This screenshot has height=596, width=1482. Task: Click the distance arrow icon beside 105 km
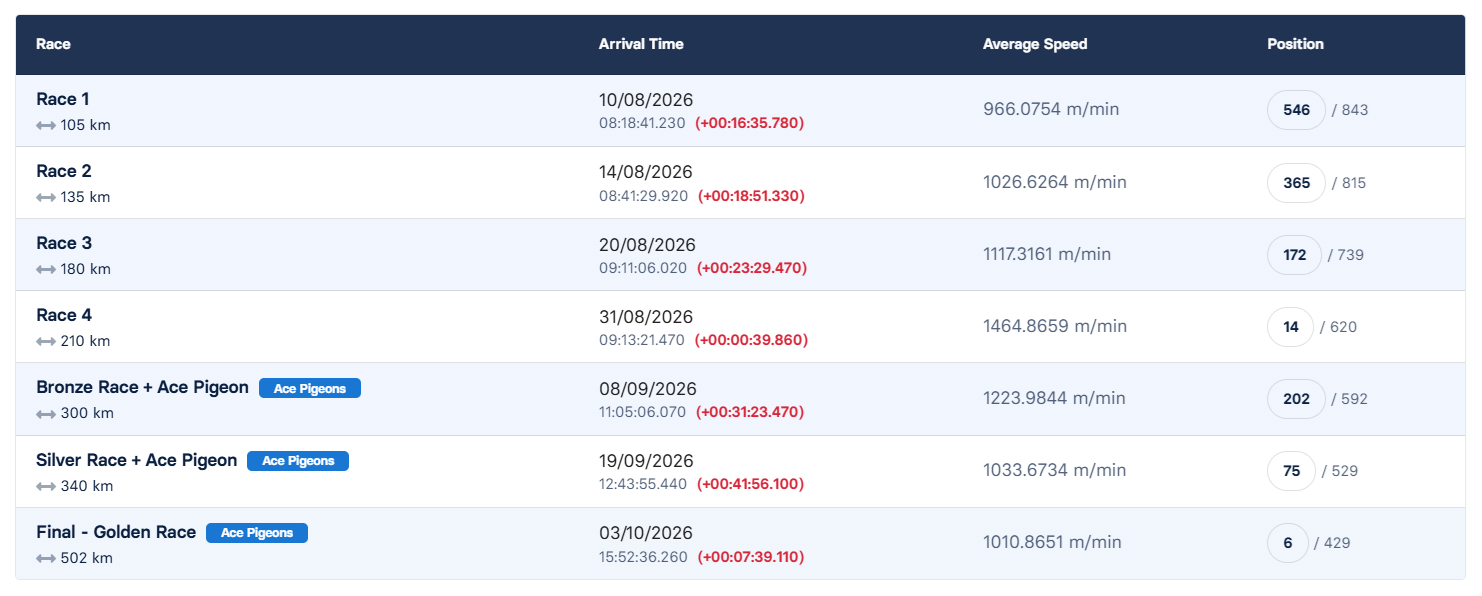(x=46, y=126)
